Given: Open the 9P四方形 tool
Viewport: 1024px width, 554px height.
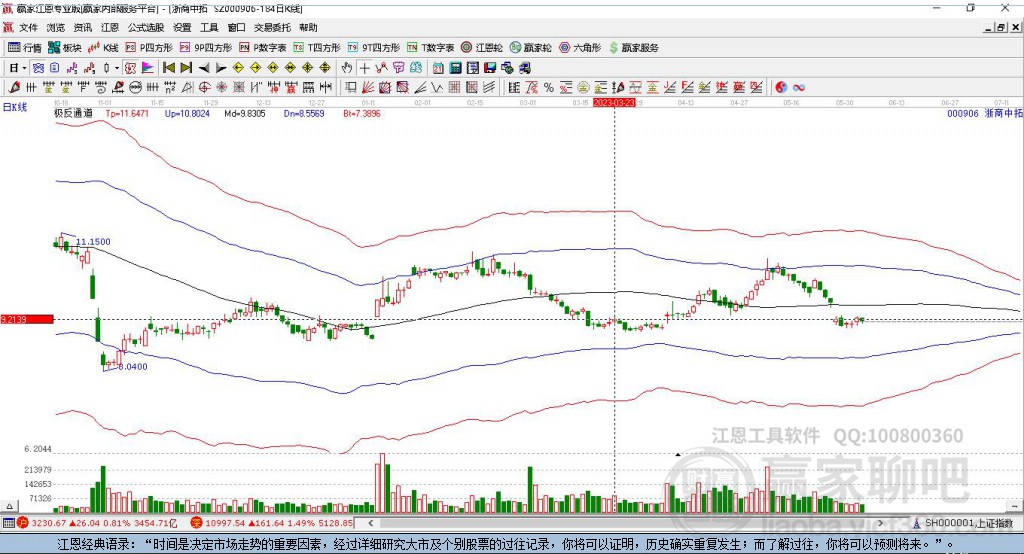Looking at the screenshot, I should pos(206,48).
